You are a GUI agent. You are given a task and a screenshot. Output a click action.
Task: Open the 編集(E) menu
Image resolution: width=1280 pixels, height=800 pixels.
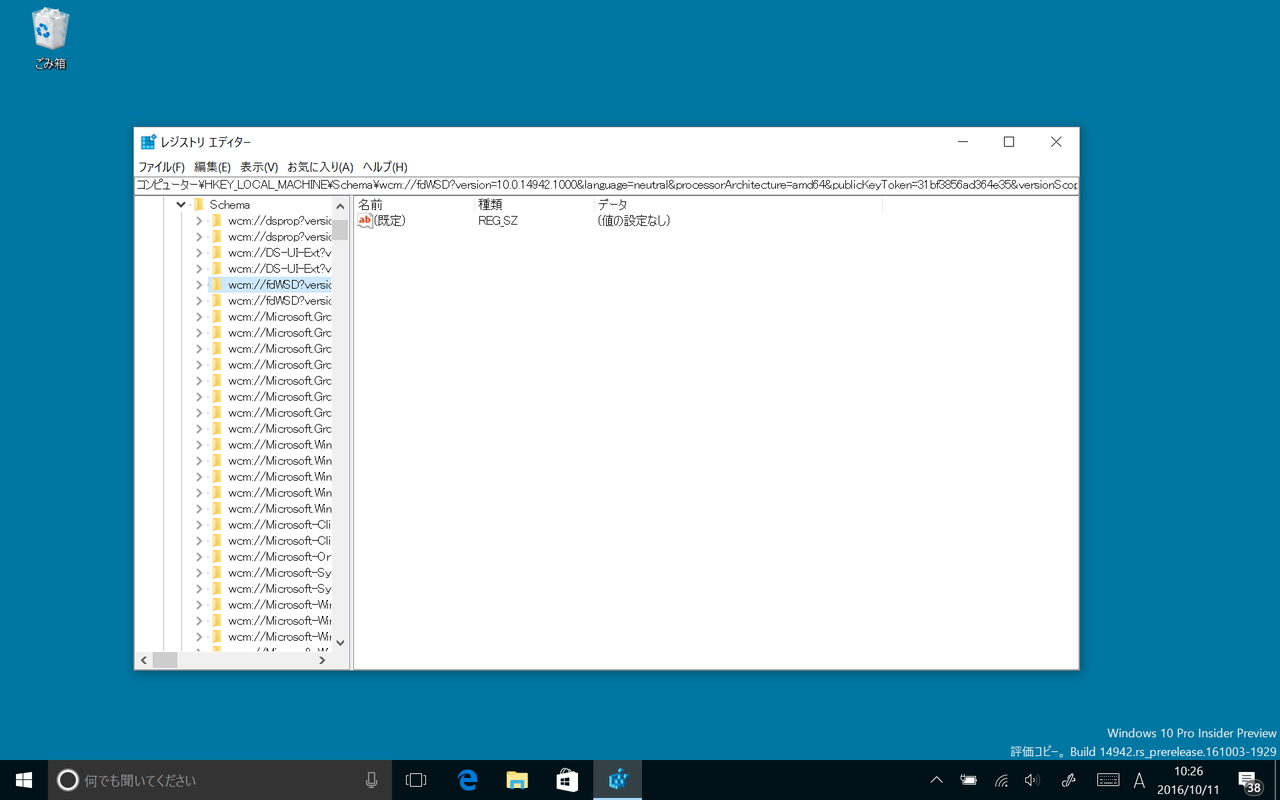(x=212, y=167)
